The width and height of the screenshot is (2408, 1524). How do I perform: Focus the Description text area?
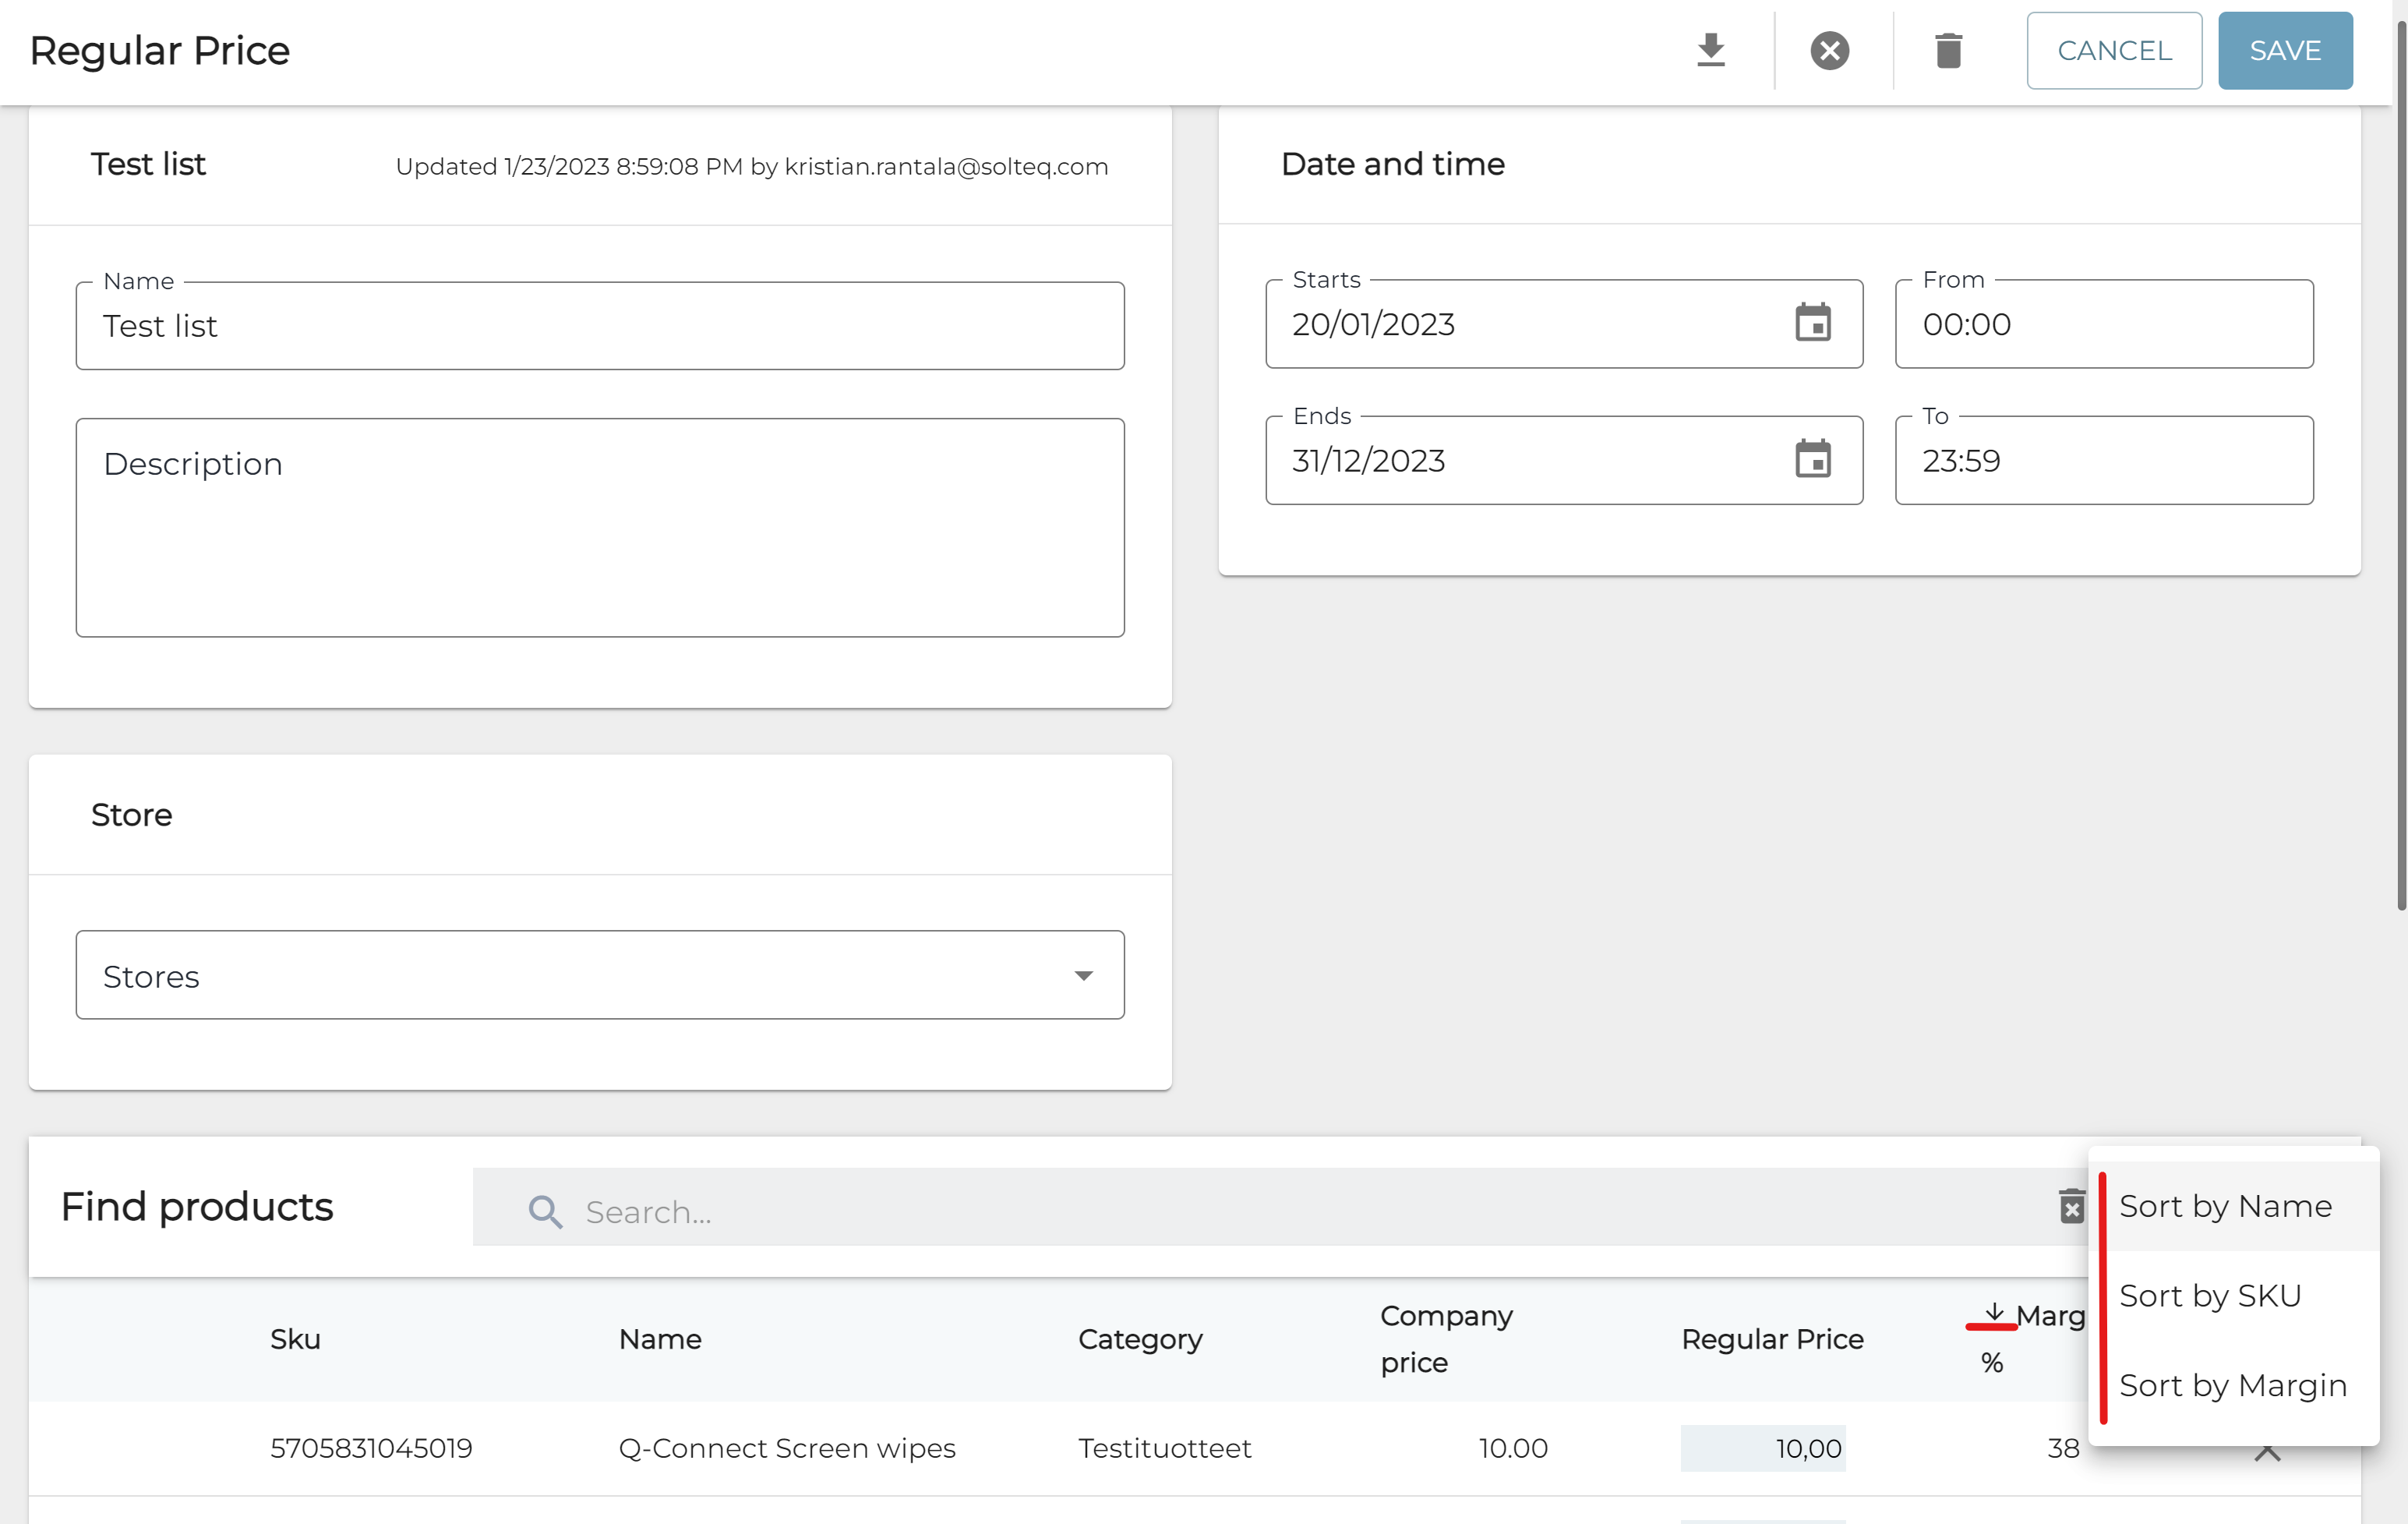[x=600, y=527]
